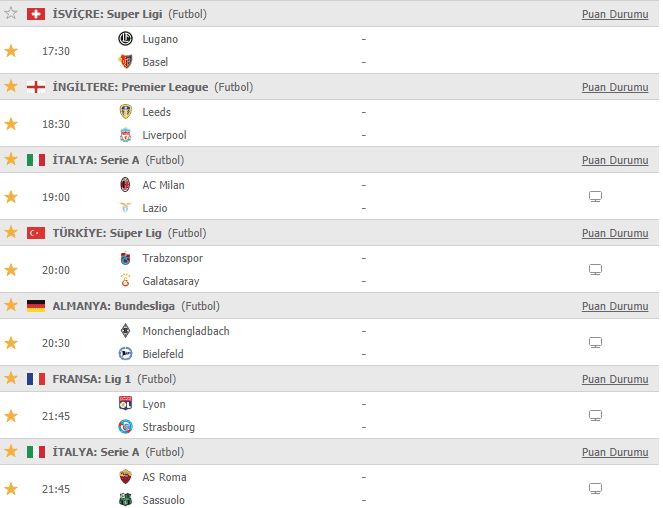The height and width of the screenshot is (508, 663).
Task: Click the Italy flag on the first Serie A header
Action: [x=36, y=160]
